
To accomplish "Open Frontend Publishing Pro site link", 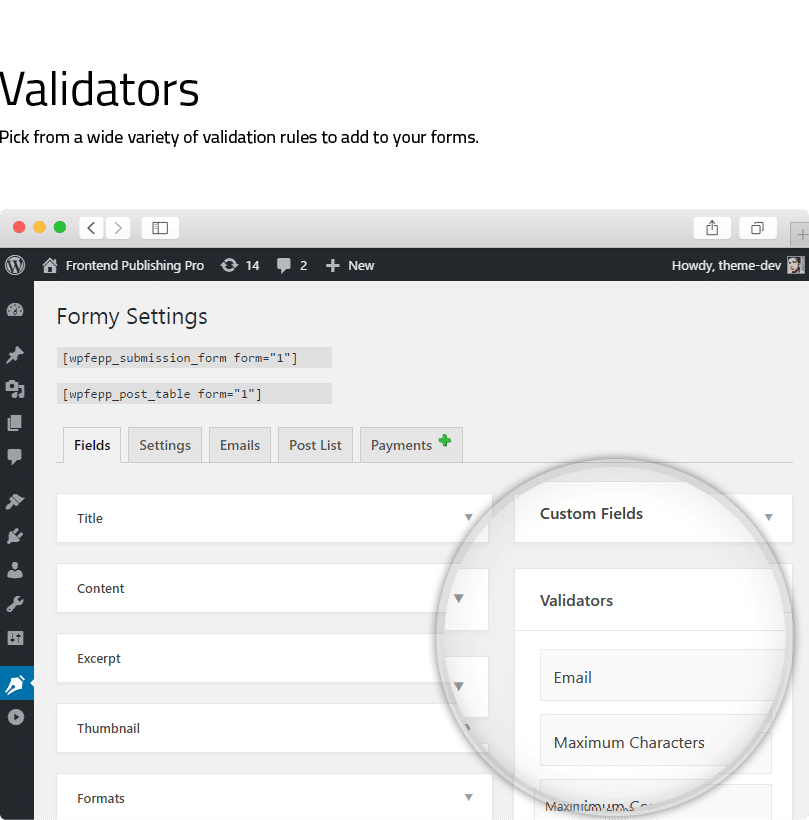I will 134,266.
